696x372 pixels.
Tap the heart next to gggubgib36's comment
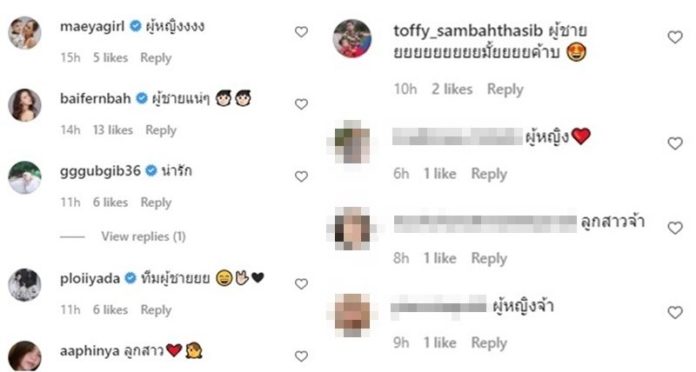coord(301,176)
